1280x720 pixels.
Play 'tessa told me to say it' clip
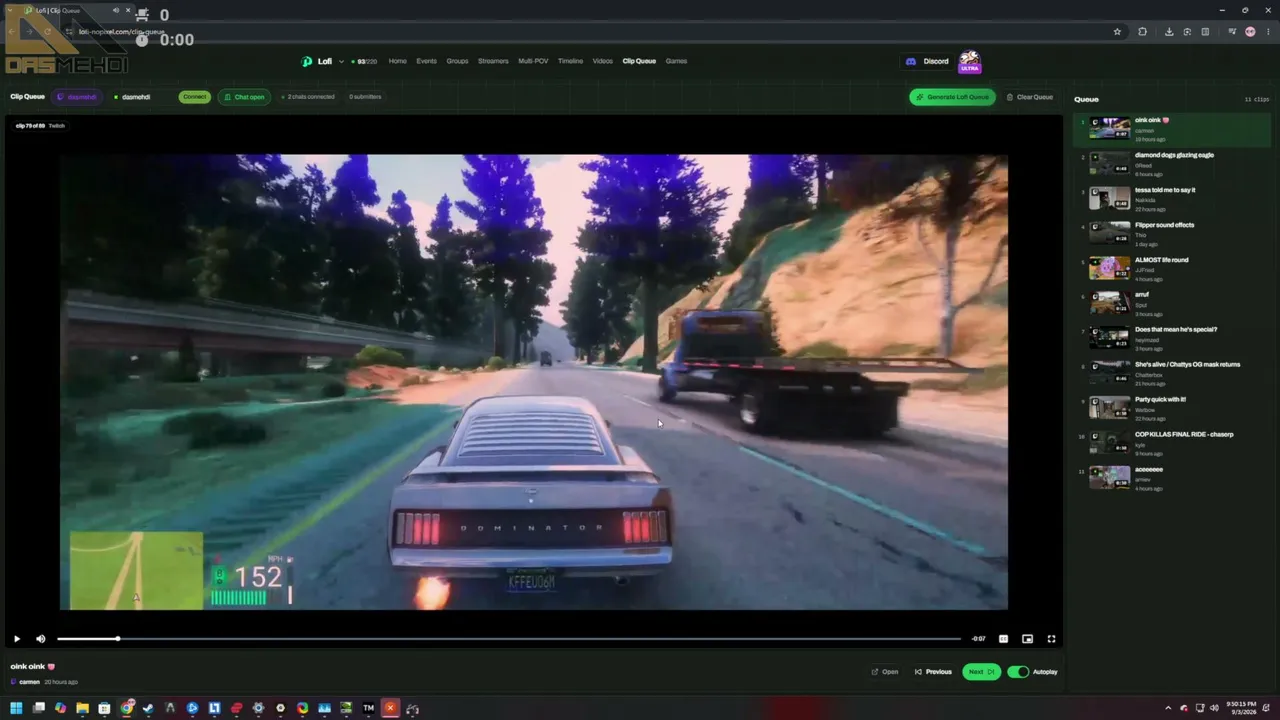pos(1172,197)
